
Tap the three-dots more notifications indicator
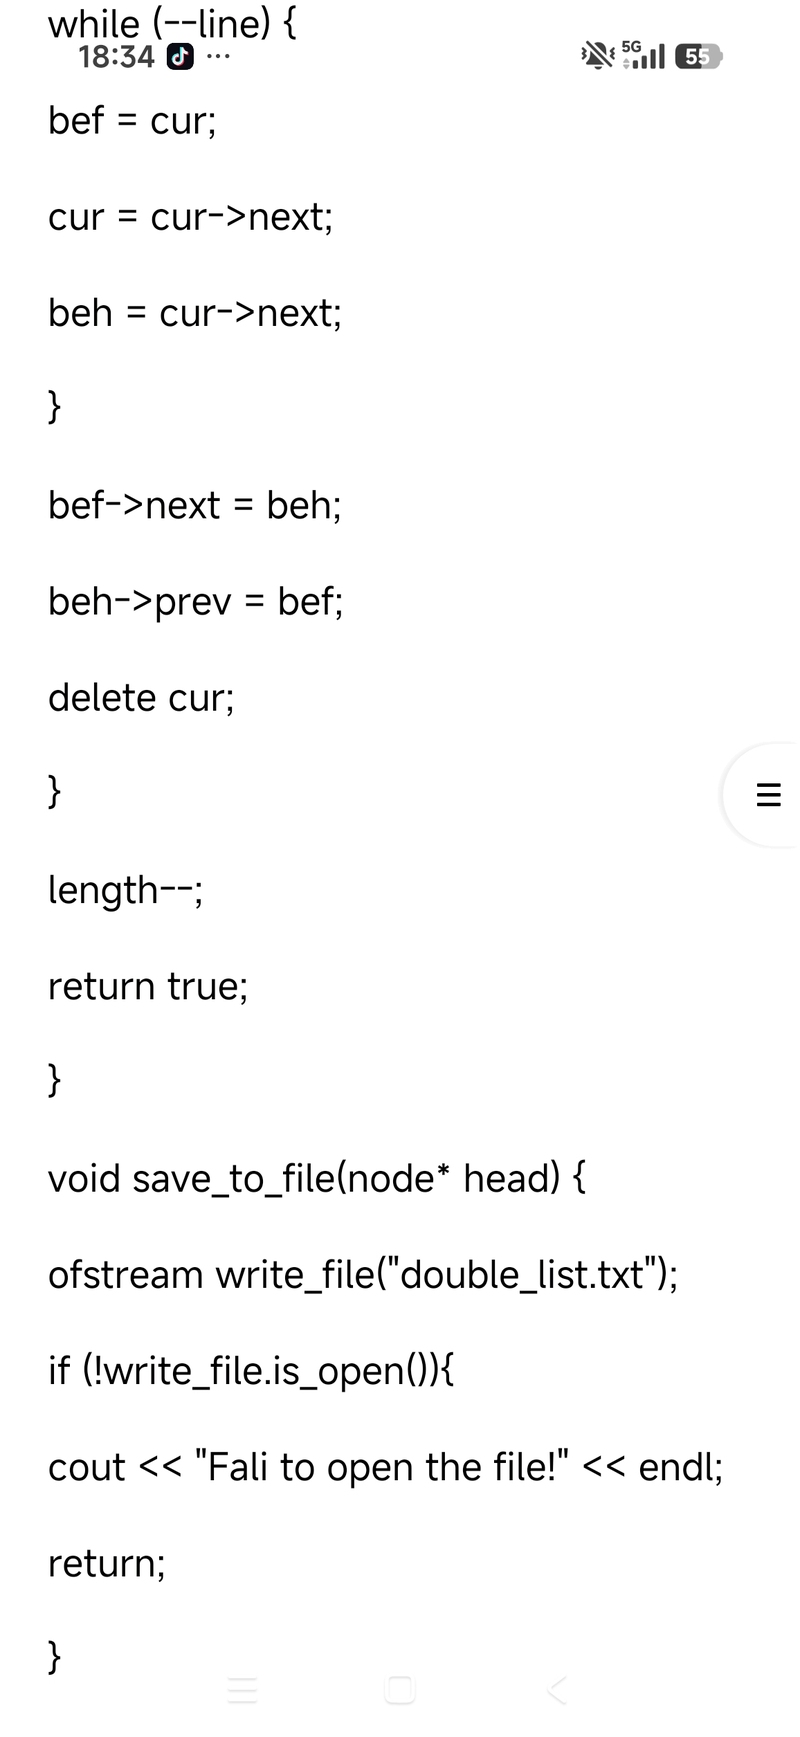click(218, 57)
